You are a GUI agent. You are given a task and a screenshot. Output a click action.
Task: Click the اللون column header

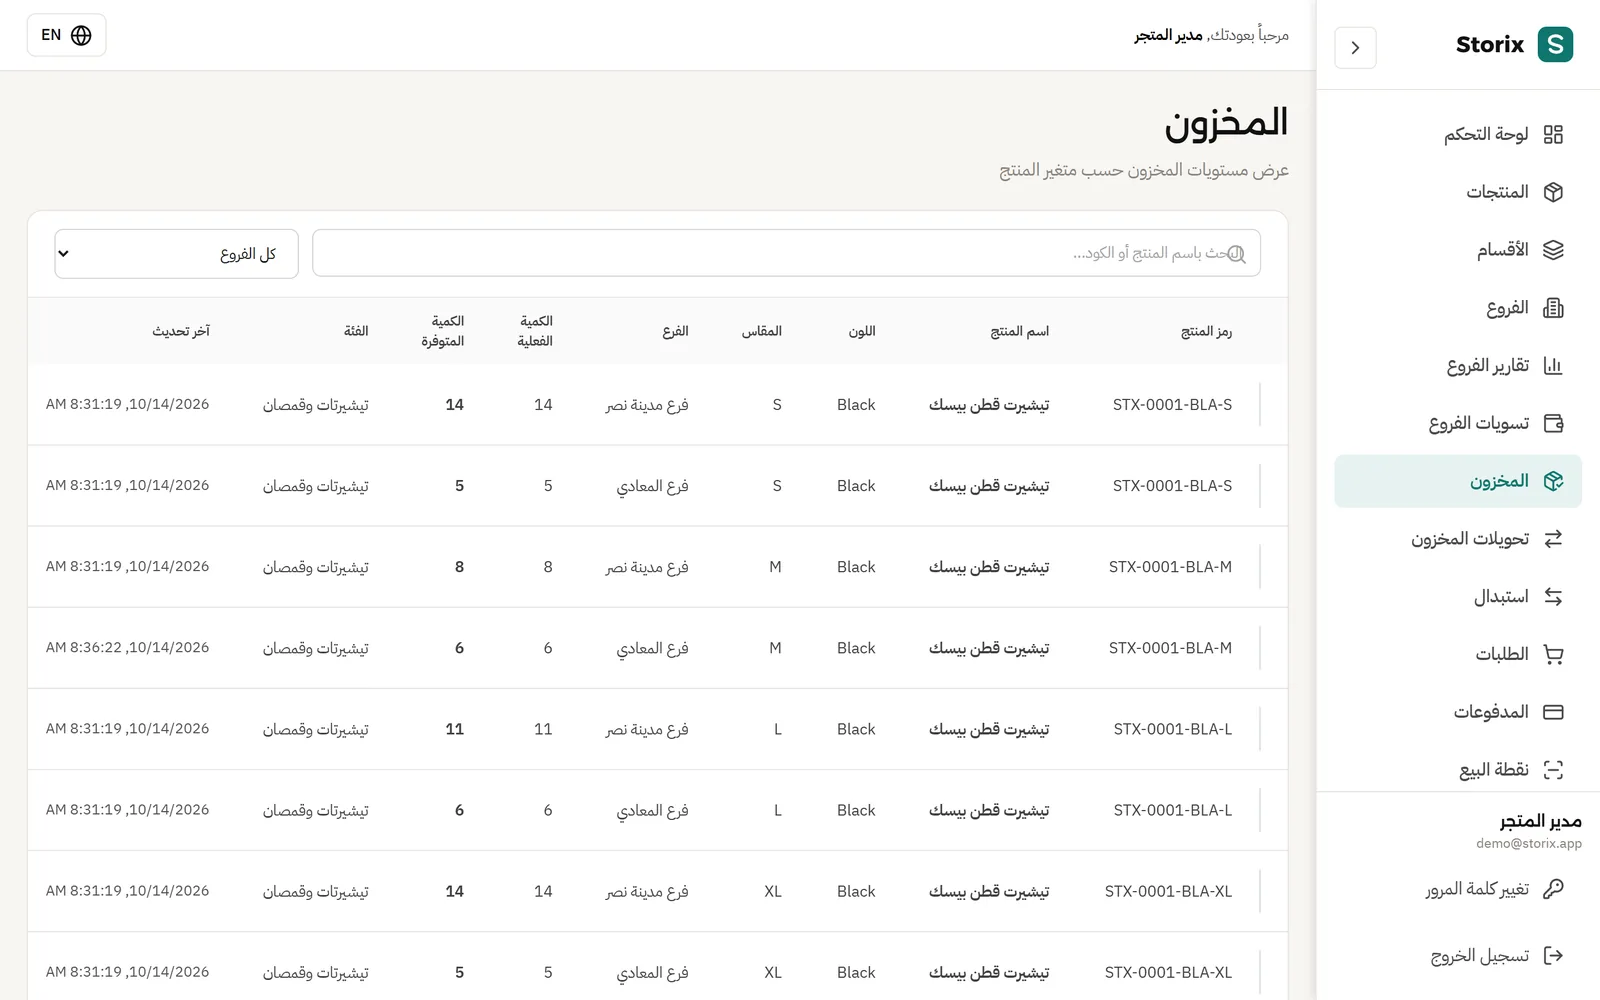pos(862,331)
